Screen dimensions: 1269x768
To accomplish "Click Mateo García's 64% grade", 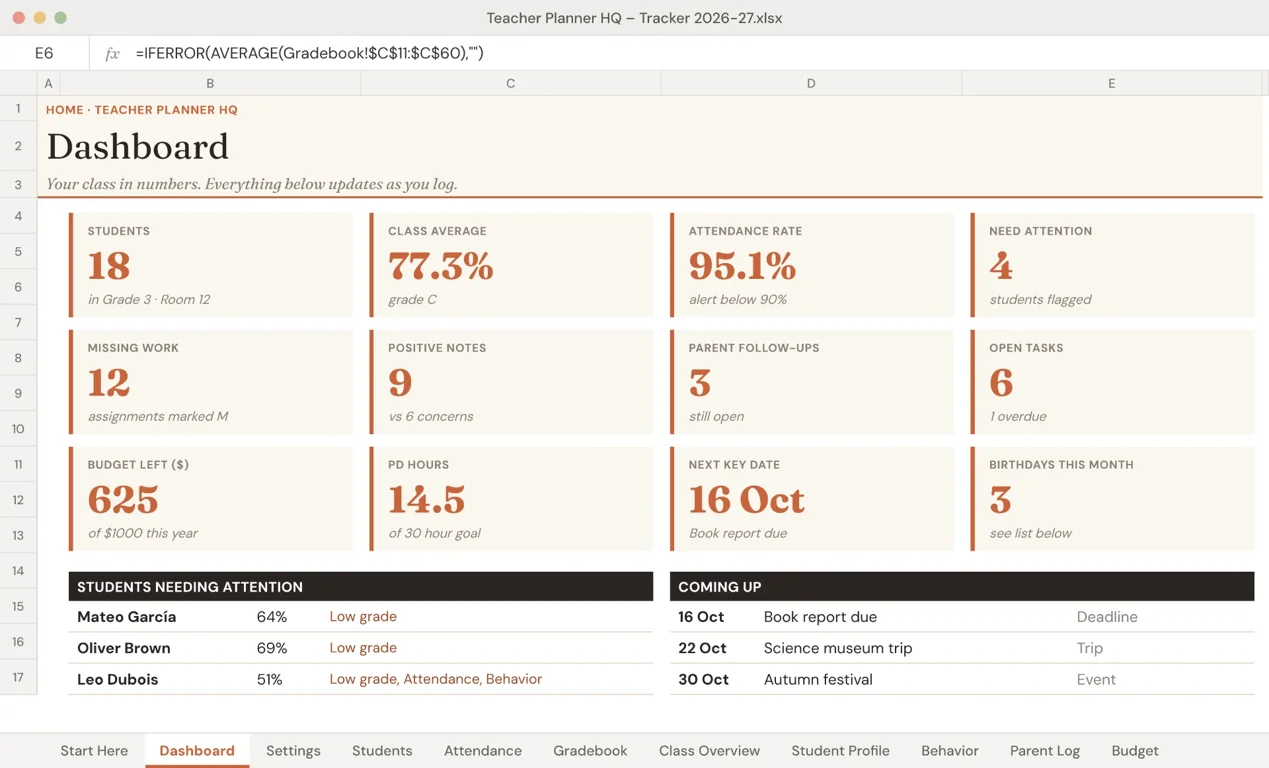I will [x=272, y=617].
